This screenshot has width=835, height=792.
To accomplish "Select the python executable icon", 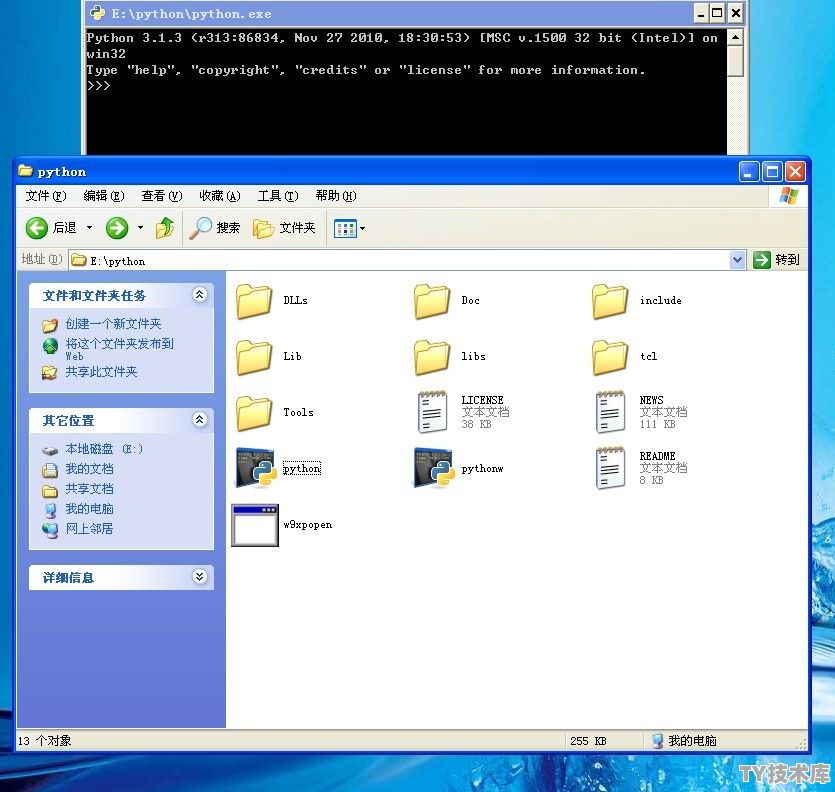I will tap(256, 468).
